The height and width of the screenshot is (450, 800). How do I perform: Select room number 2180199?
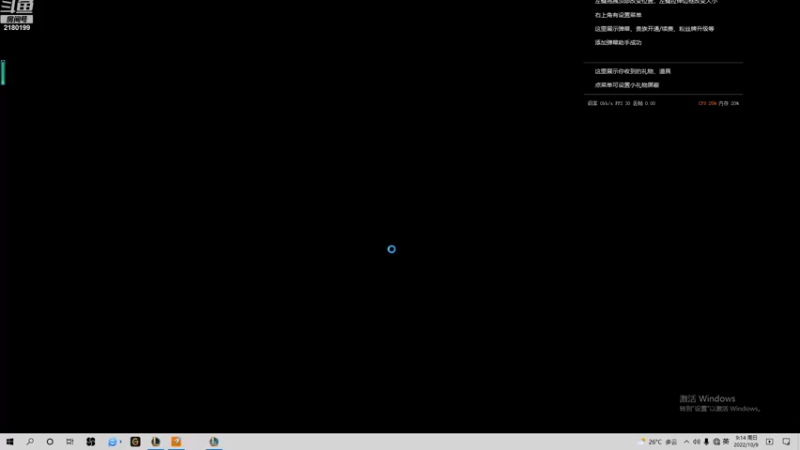(x=17, y=28)
